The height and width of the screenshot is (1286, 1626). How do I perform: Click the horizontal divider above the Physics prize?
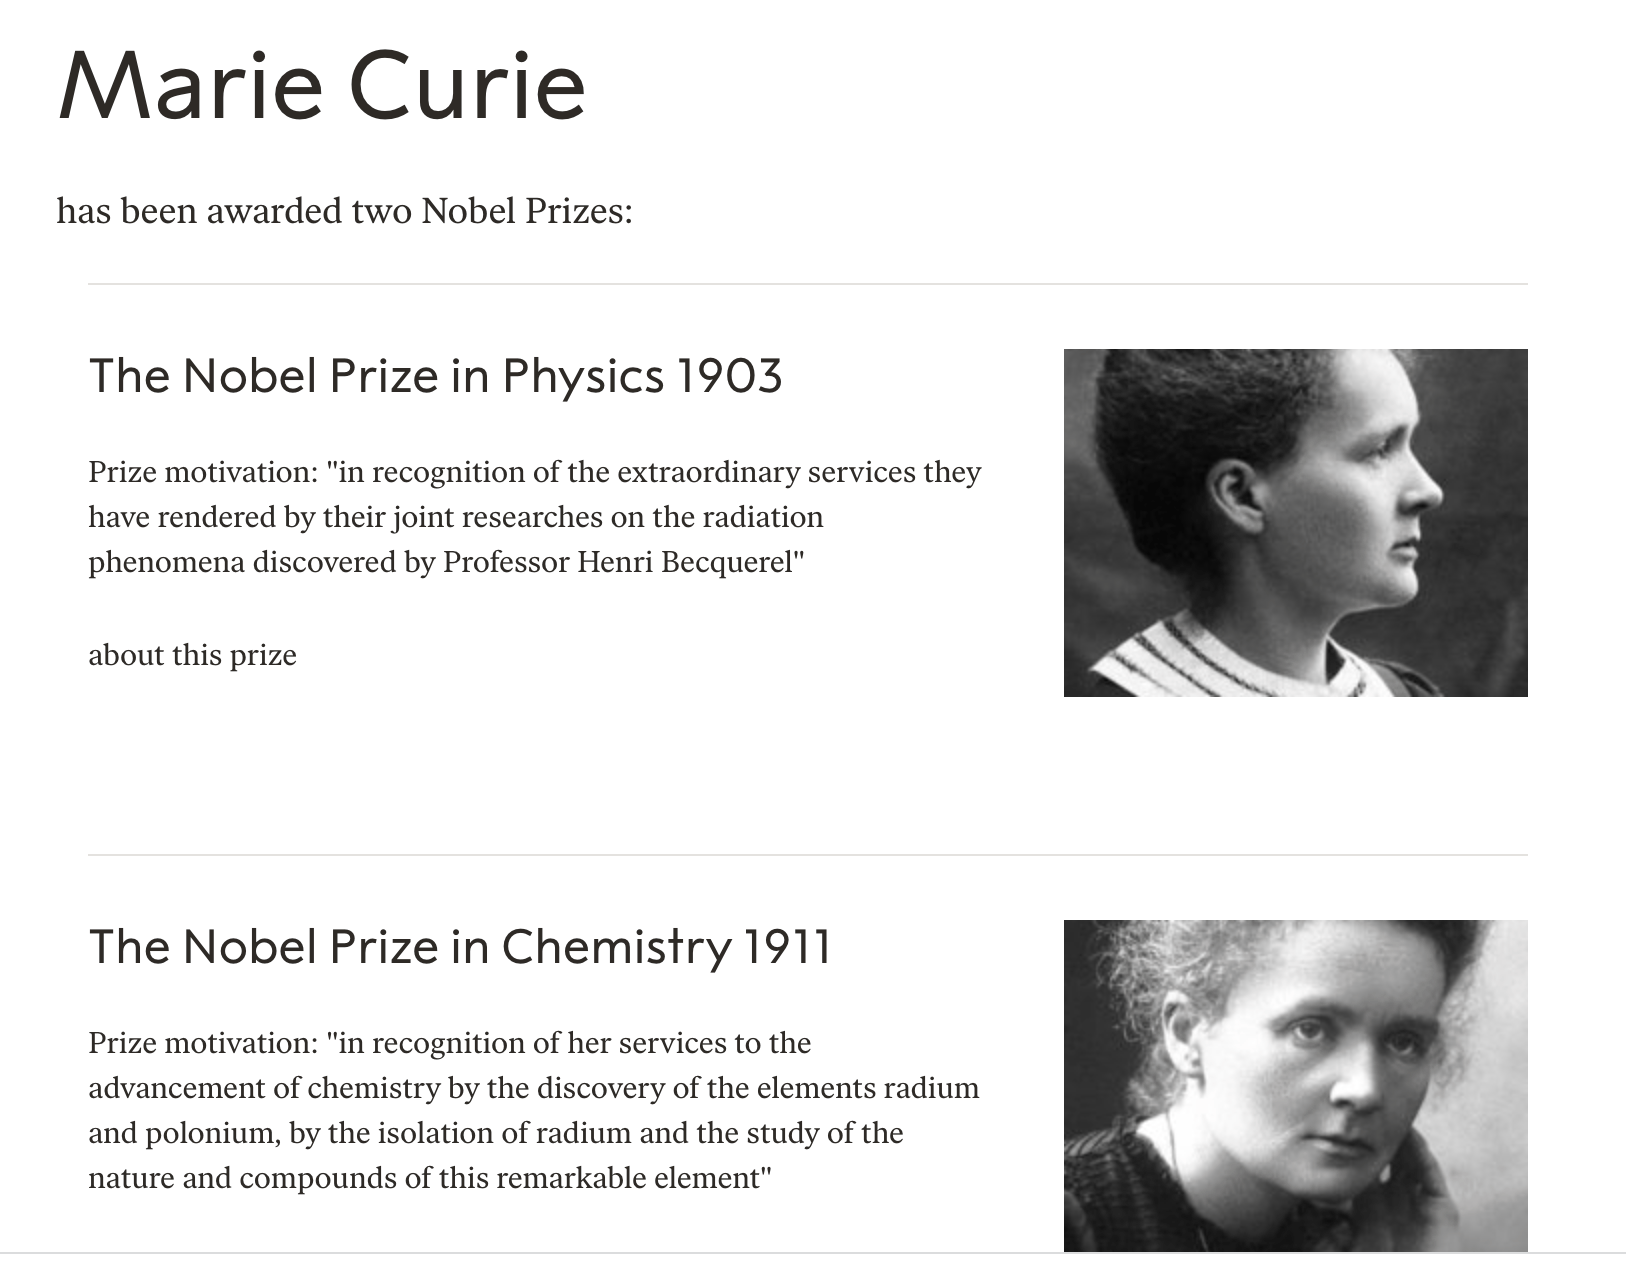pyautogui.click(x=807, y=284)
